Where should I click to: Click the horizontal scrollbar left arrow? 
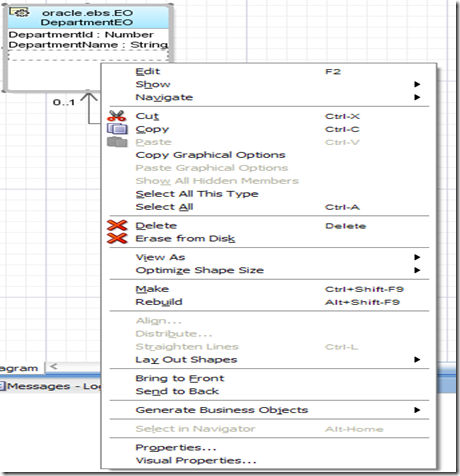(53, 367)
